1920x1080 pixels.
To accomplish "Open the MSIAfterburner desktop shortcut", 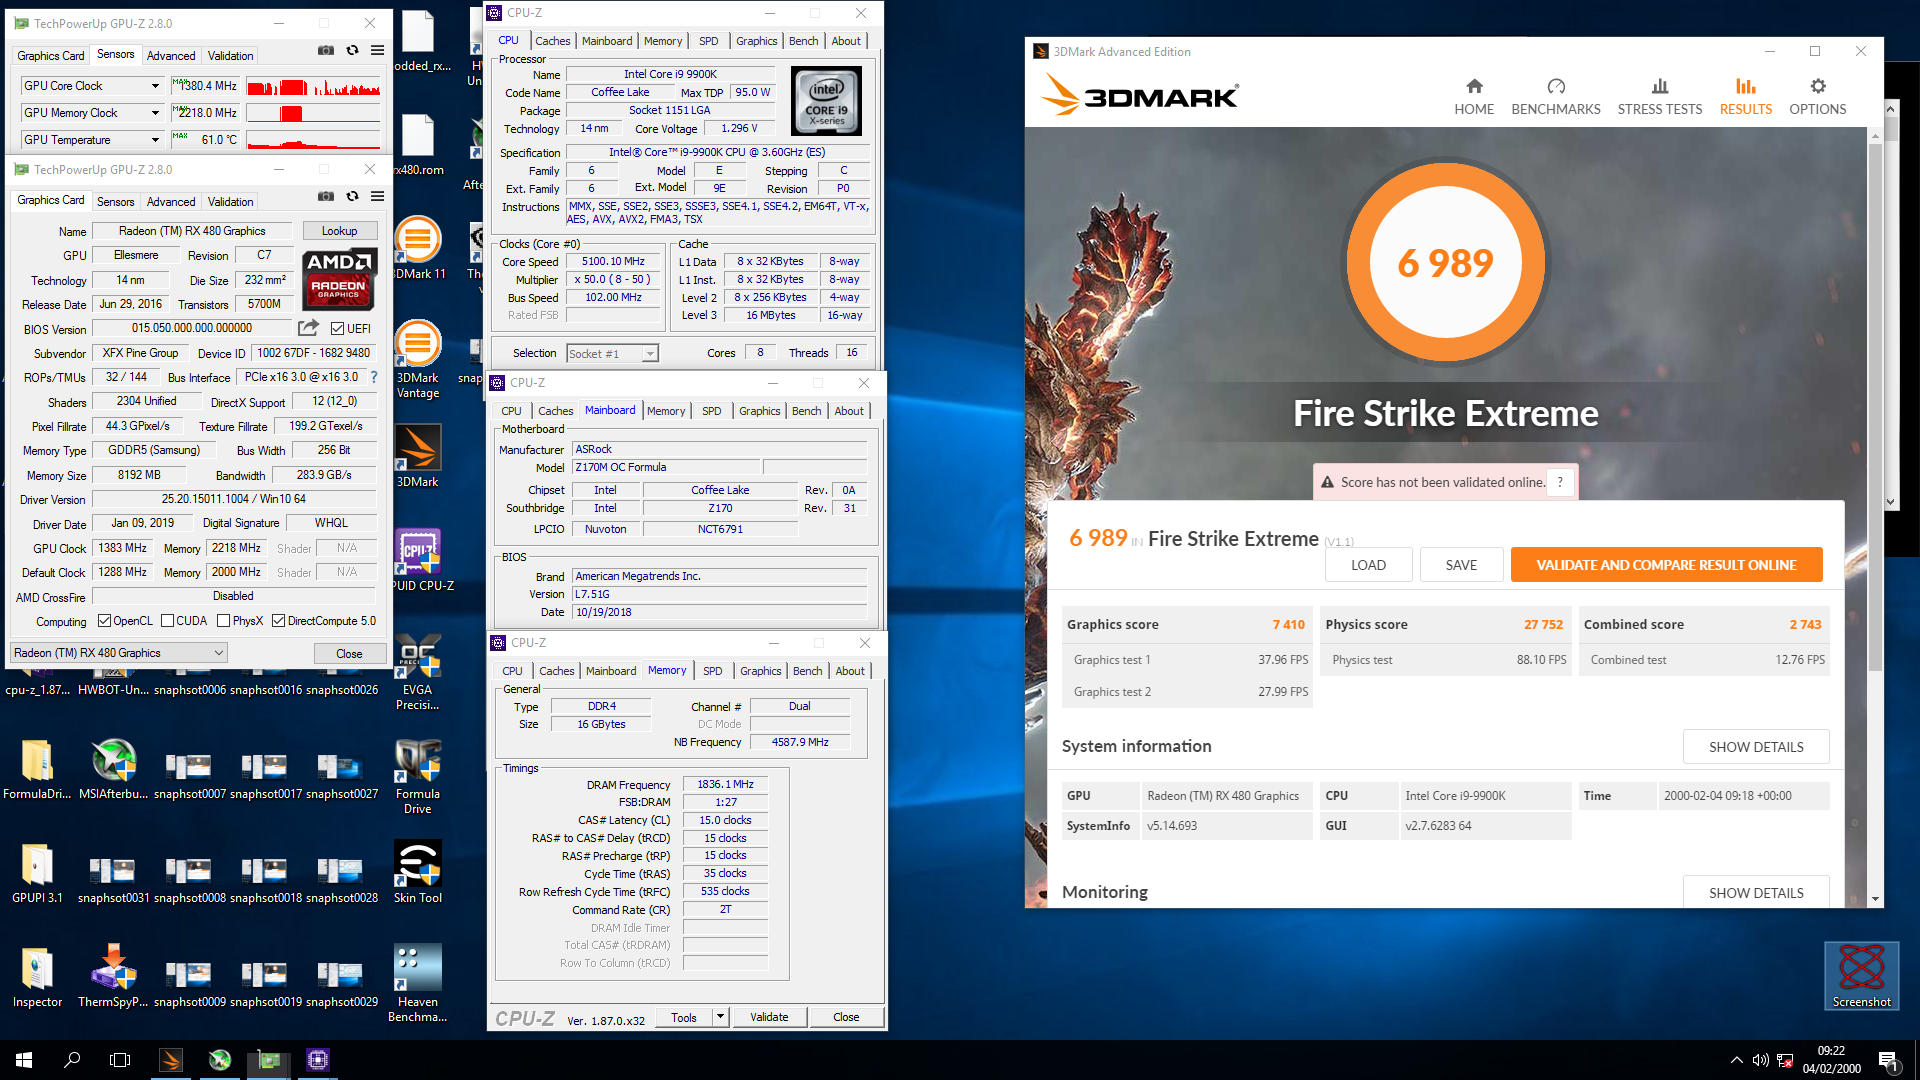I will click(x=113, y=768).
